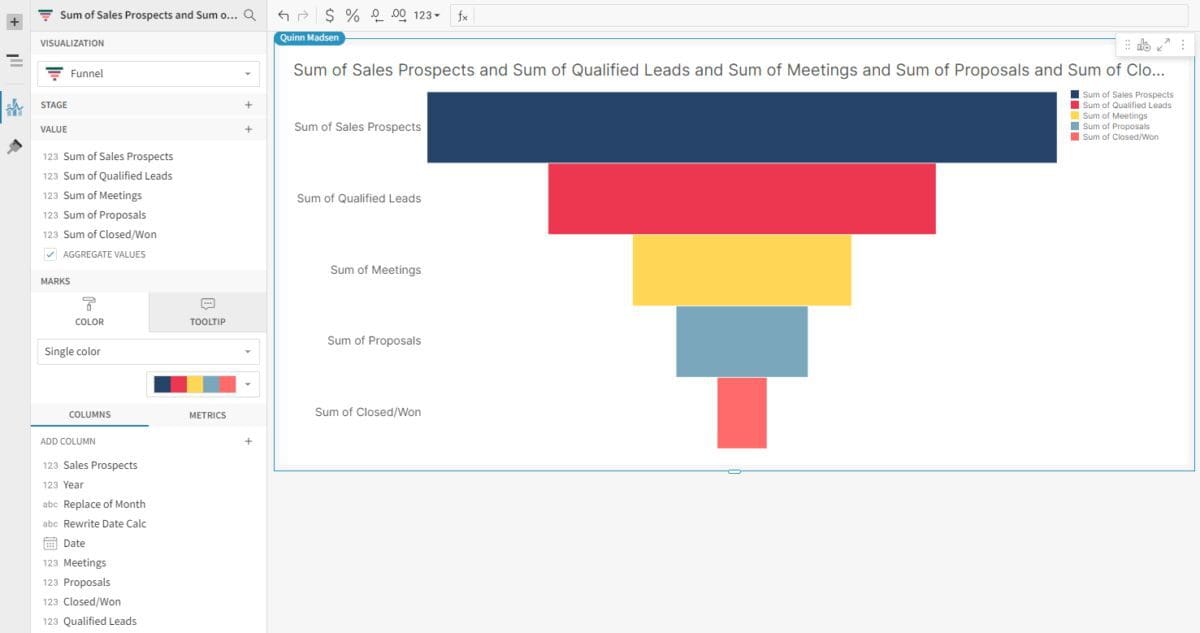Click the decrease decimal places icon
1200x633 pixels.
coord(376,15)
